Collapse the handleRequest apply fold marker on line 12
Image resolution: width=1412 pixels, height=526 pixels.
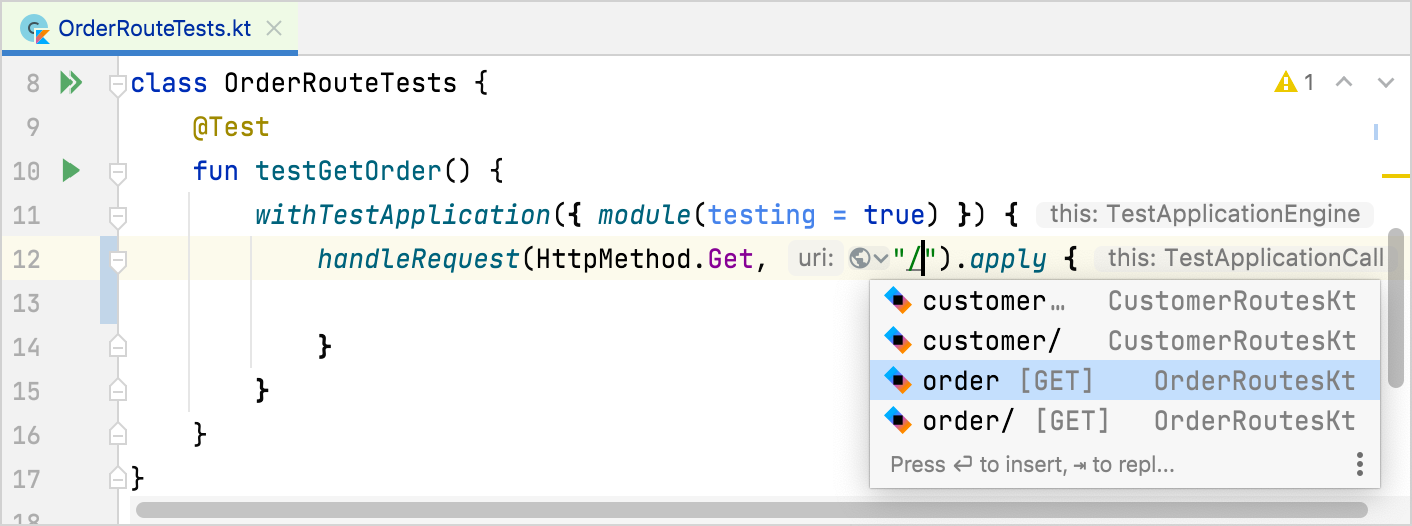pyautogui.click(x=118, y=260)
